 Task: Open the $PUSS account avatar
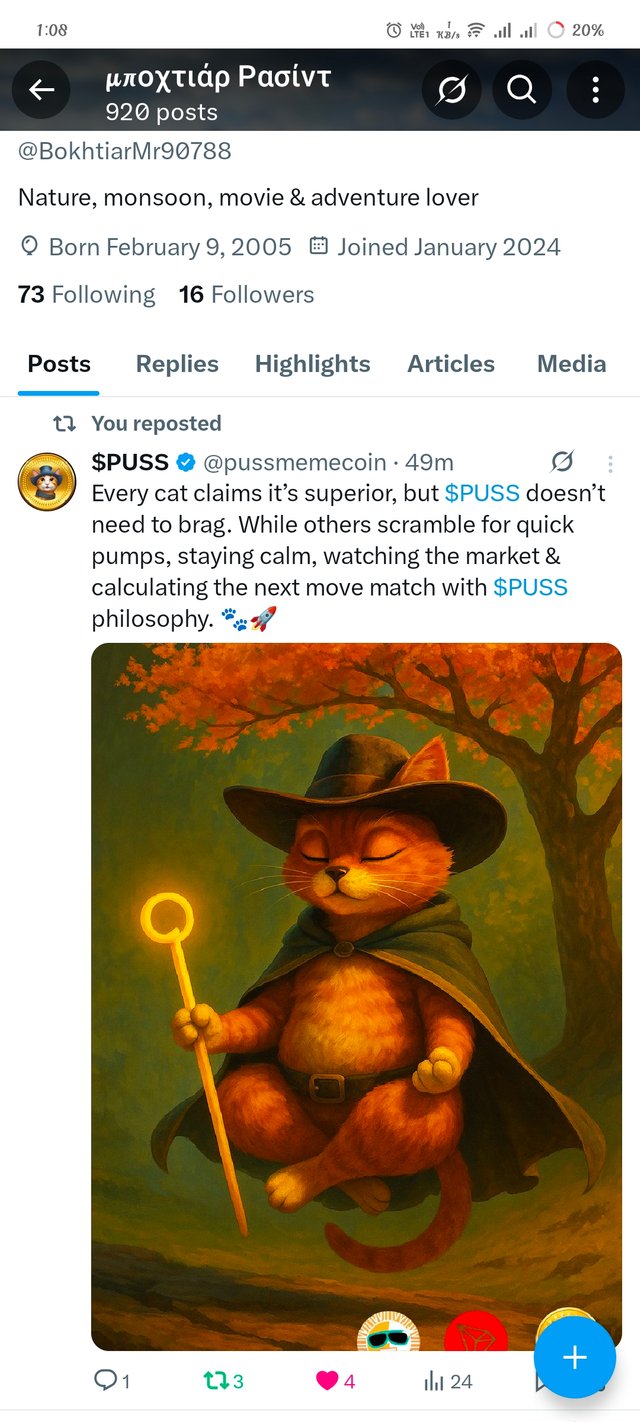tap(47, 481)
